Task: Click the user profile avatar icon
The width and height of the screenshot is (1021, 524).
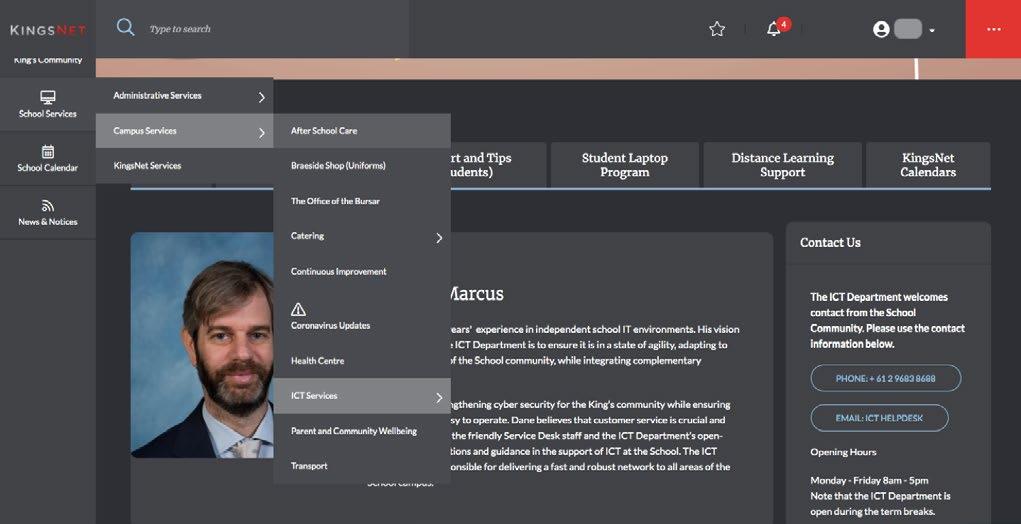Action: (881, 29)
